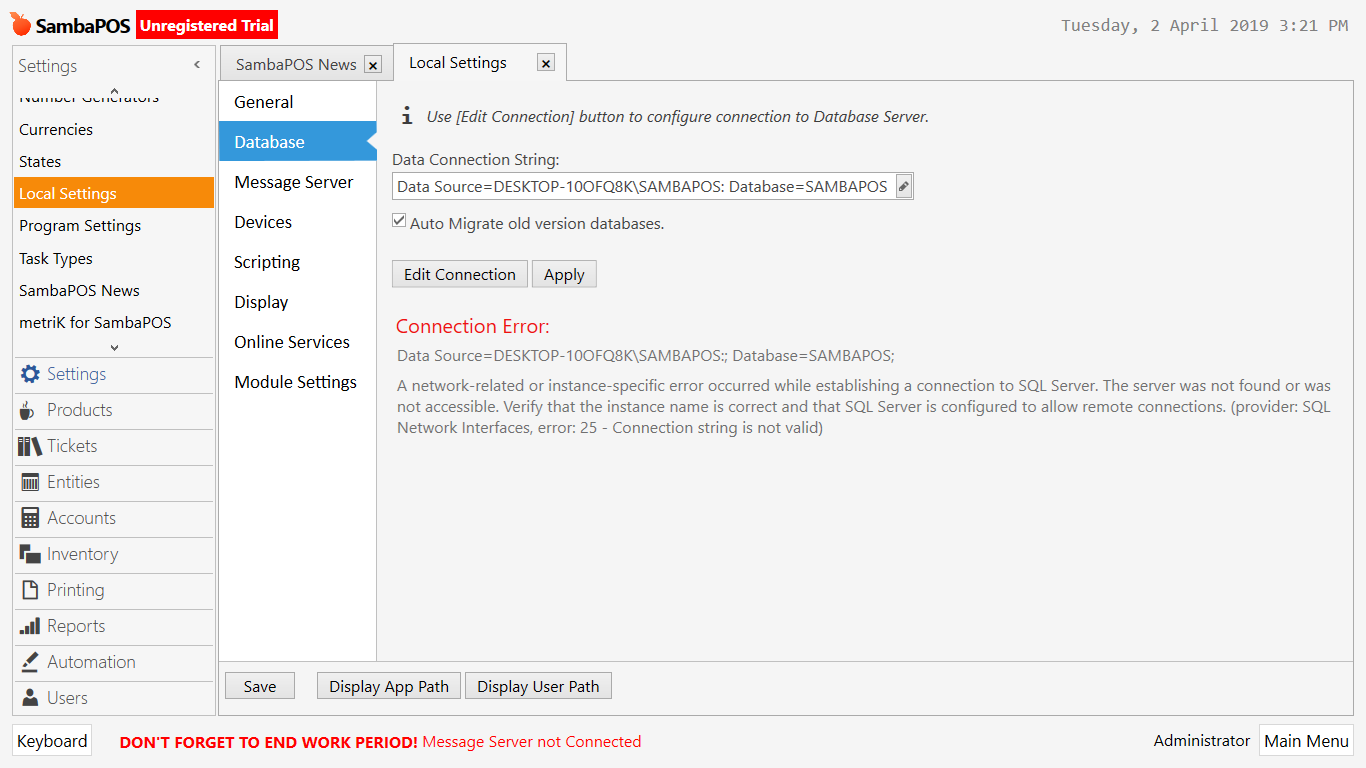The height and width of the screenshot is (768, 1366).
Task: Click the Settings header in sidebar
Action: pyautogui.click(x=48, y=66)
